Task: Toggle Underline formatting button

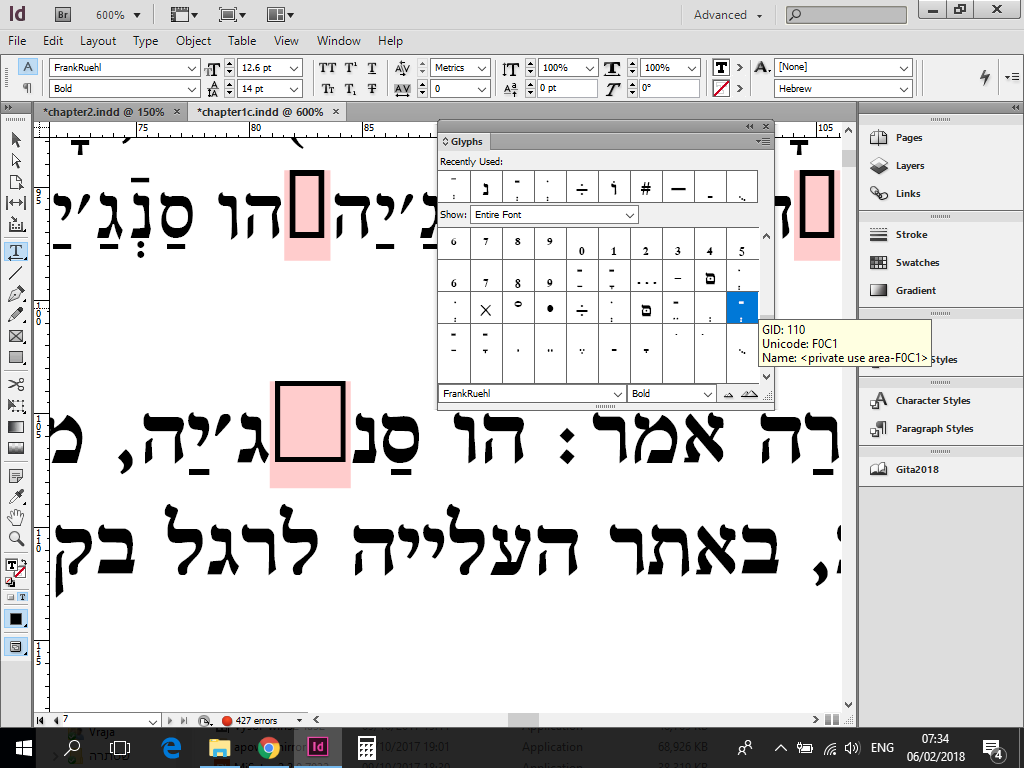Action: [372, 68]
